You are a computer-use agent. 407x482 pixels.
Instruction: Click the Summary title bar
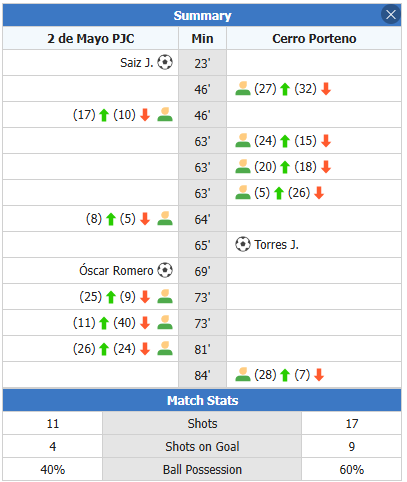click(202, 15)
